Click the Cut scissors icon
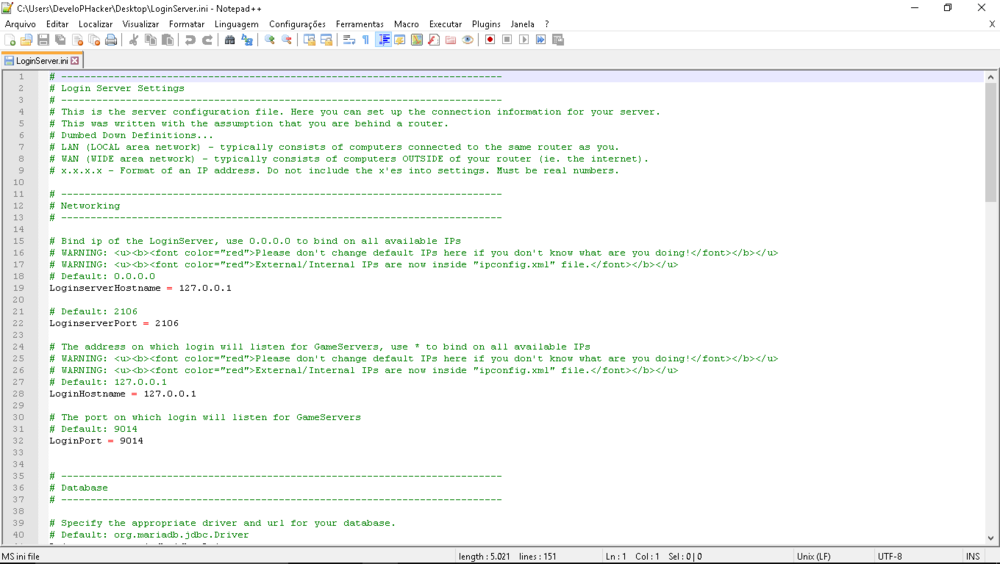The height and width of the screenshot is (564, 1000). 134,40
